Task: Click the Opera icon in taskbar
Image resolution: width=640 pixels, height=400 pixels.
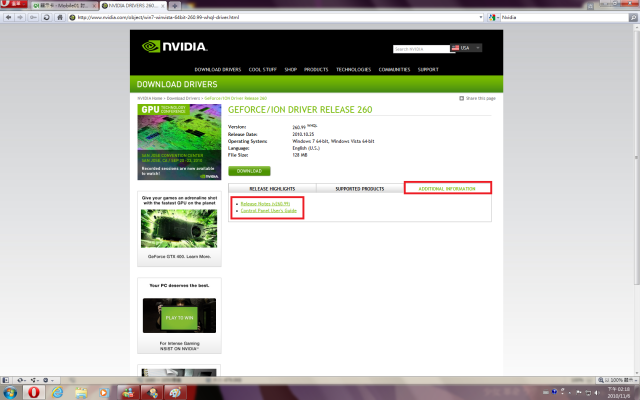Action: 34,393
